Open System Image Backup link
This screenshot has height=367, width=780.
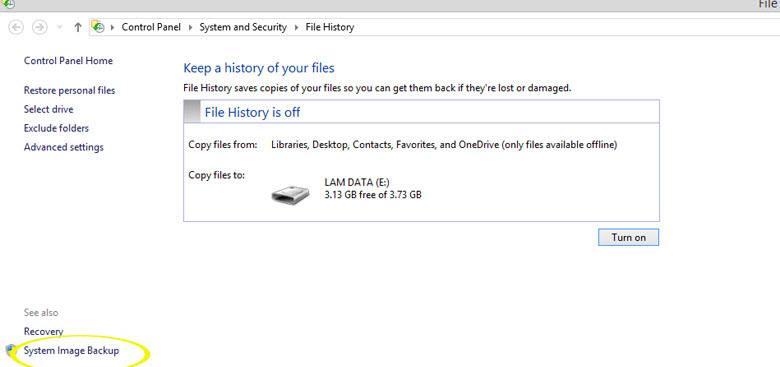tap(72, 351)
